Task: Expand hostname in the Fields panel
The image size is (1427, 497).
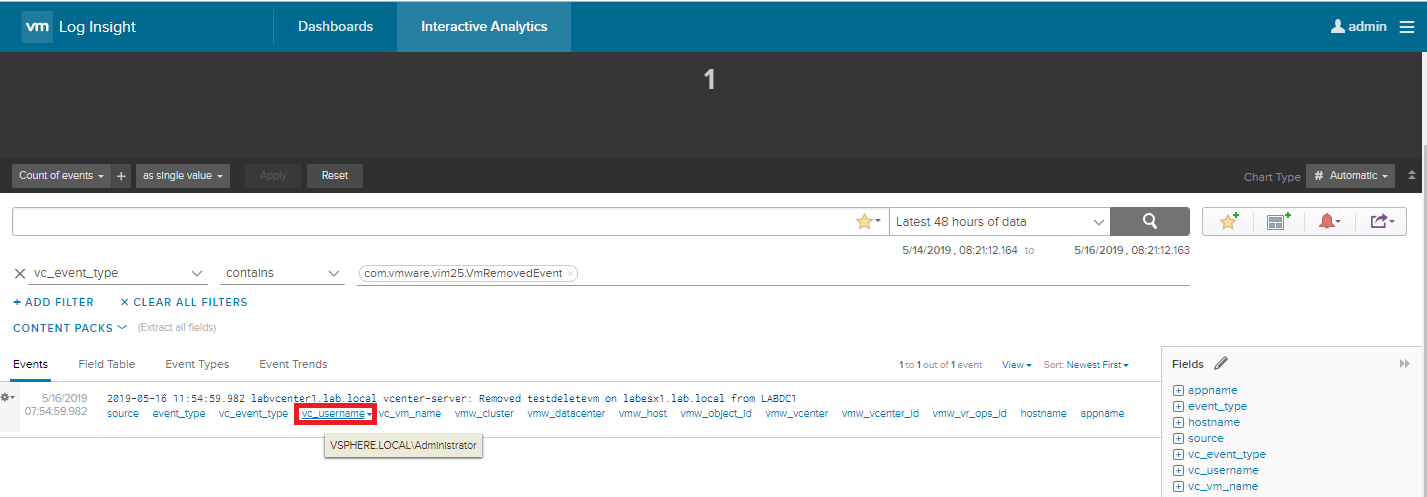Action: point(1179,422)
